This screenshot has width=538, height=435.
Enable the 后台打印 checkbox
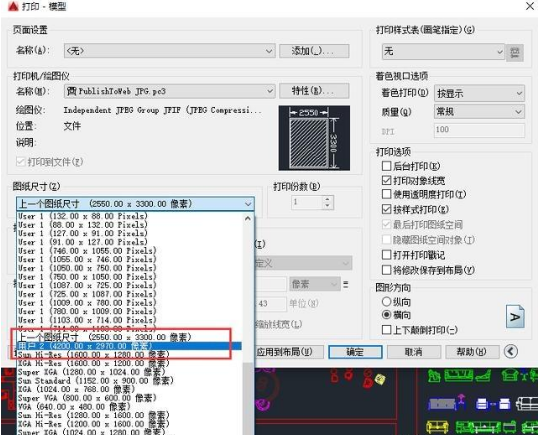point(386,166)
